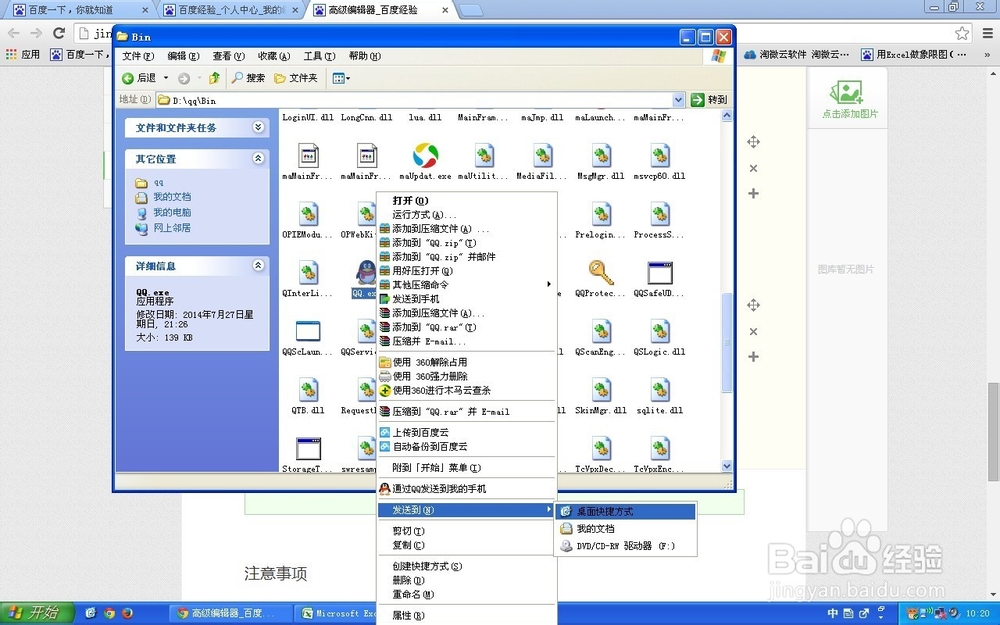This screenshot has height=625, width=1000.
Task: Select the QTB.dll file icon
Action: (x=308, y=390)
